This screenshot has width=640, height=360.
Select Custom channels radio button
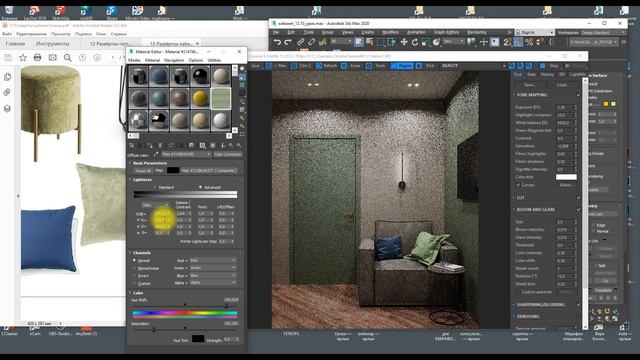point(134,283)
